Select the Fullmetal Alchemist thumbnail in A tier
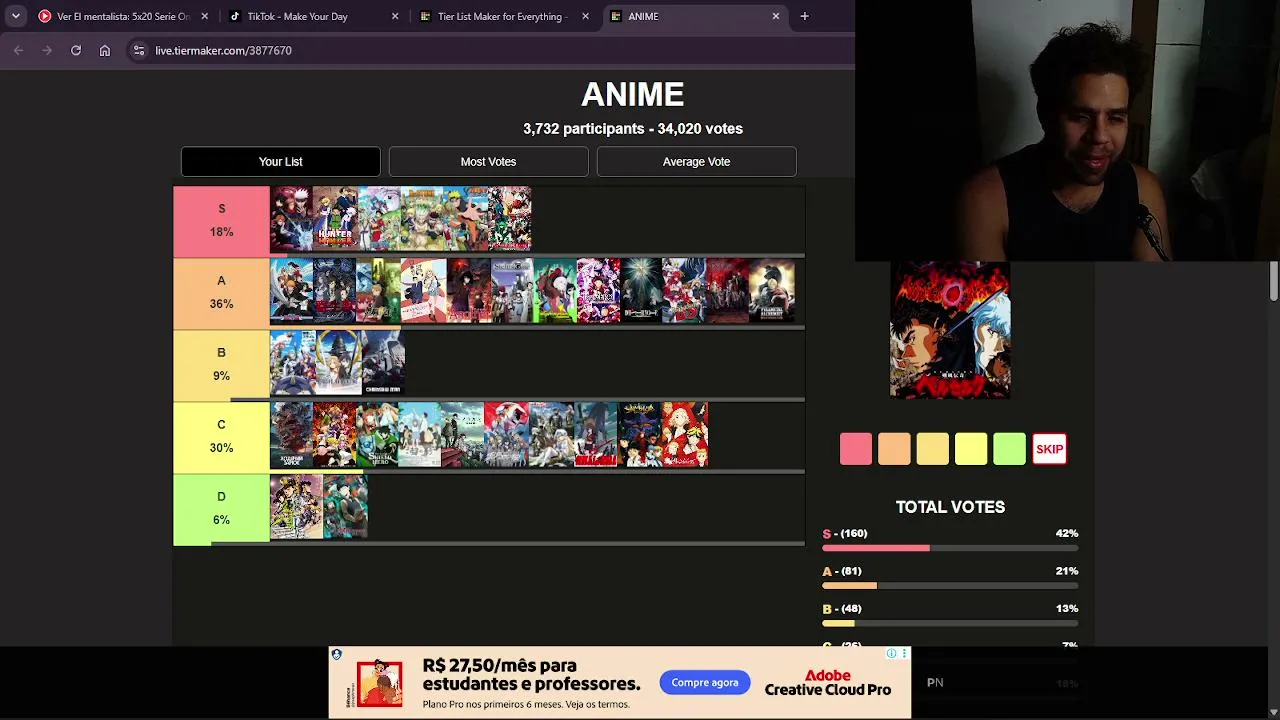The image size is (1280, 720). (772, 290)
